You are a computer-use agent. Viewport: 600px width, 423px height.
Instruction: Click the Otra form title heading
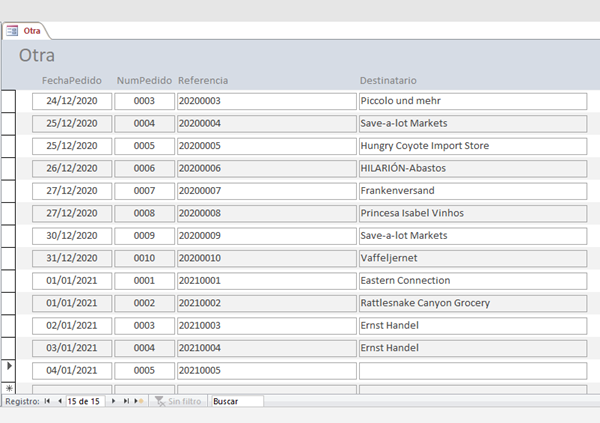(37, 56)
